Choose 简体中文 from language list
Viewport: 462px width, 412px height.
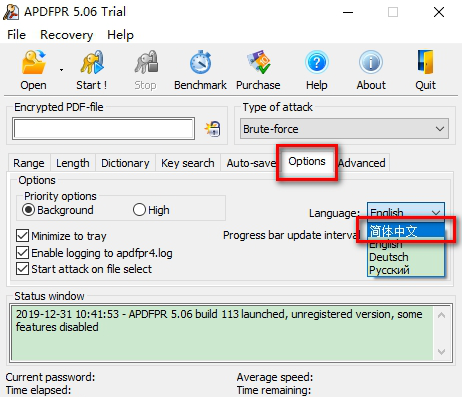[x=406, y=231]
